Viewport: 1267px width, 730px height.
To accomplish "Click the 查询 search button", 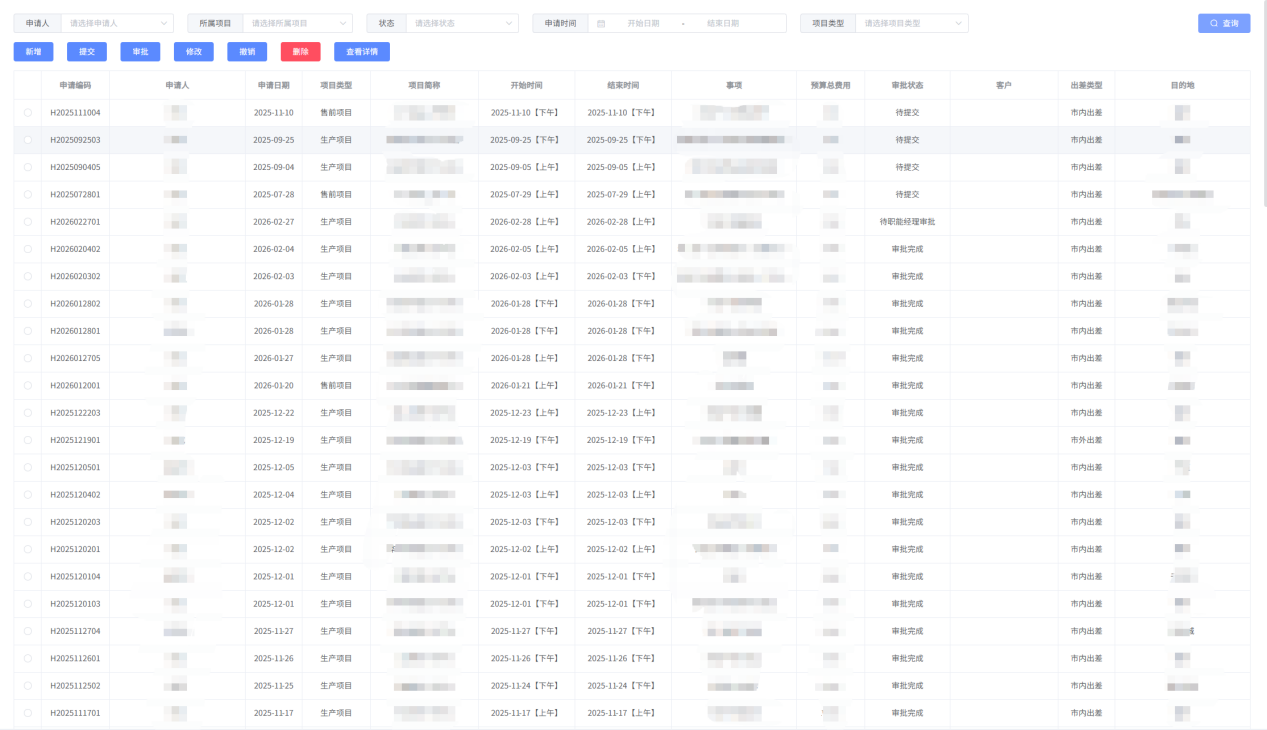I will tap(1223, 23).
